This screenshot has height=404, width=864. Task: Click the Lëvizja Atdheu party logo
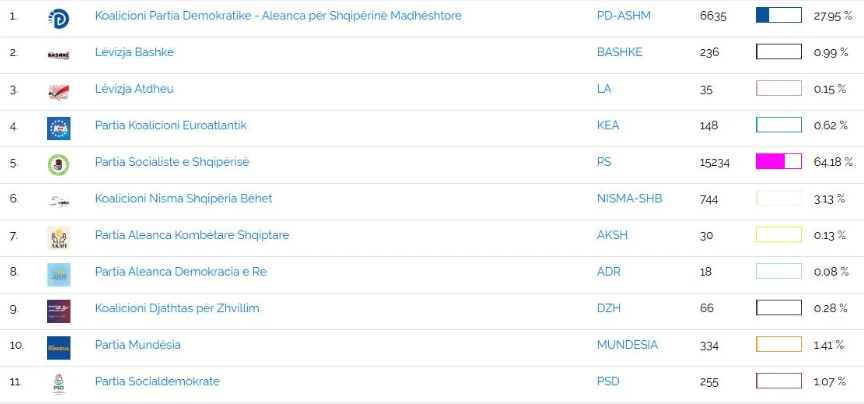click(58, 91)
